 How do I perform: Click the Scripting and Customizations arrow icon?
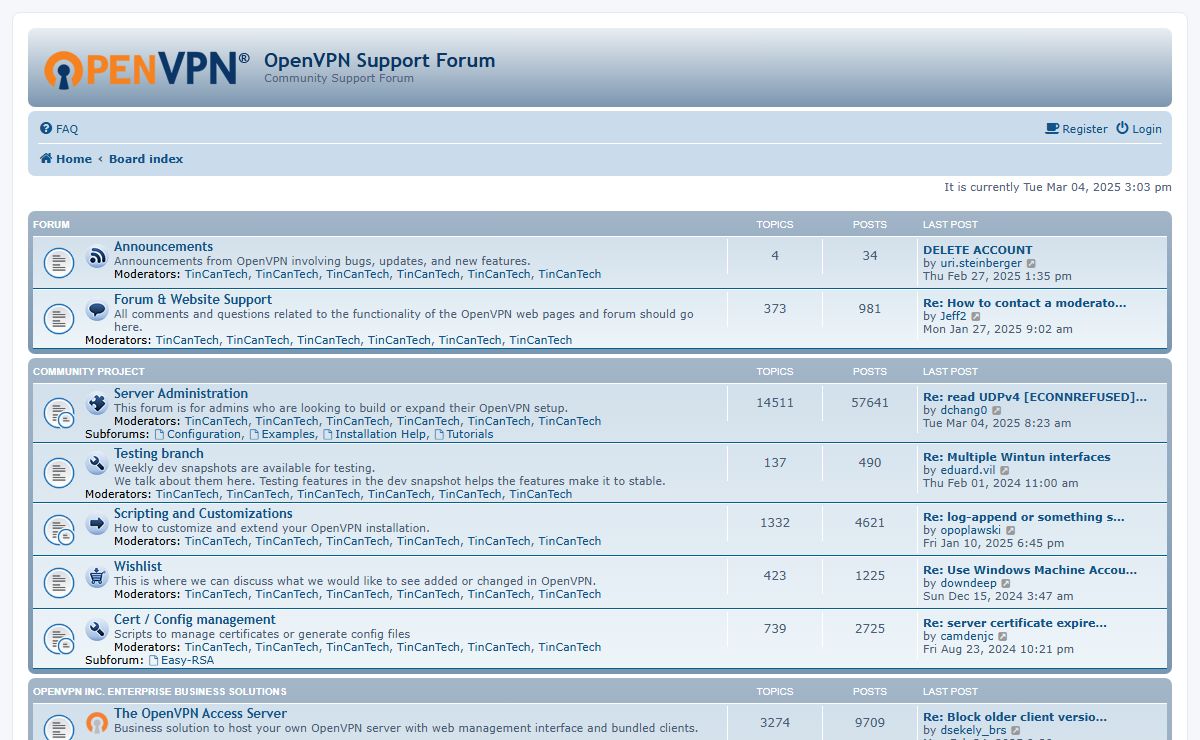click(x=97, y=523)
